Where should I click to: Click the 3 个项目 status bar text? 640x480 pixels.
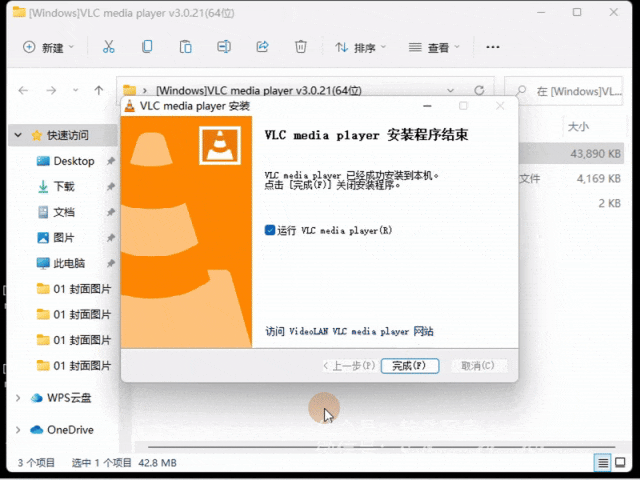pyautogui.click(x=36, y=463)
